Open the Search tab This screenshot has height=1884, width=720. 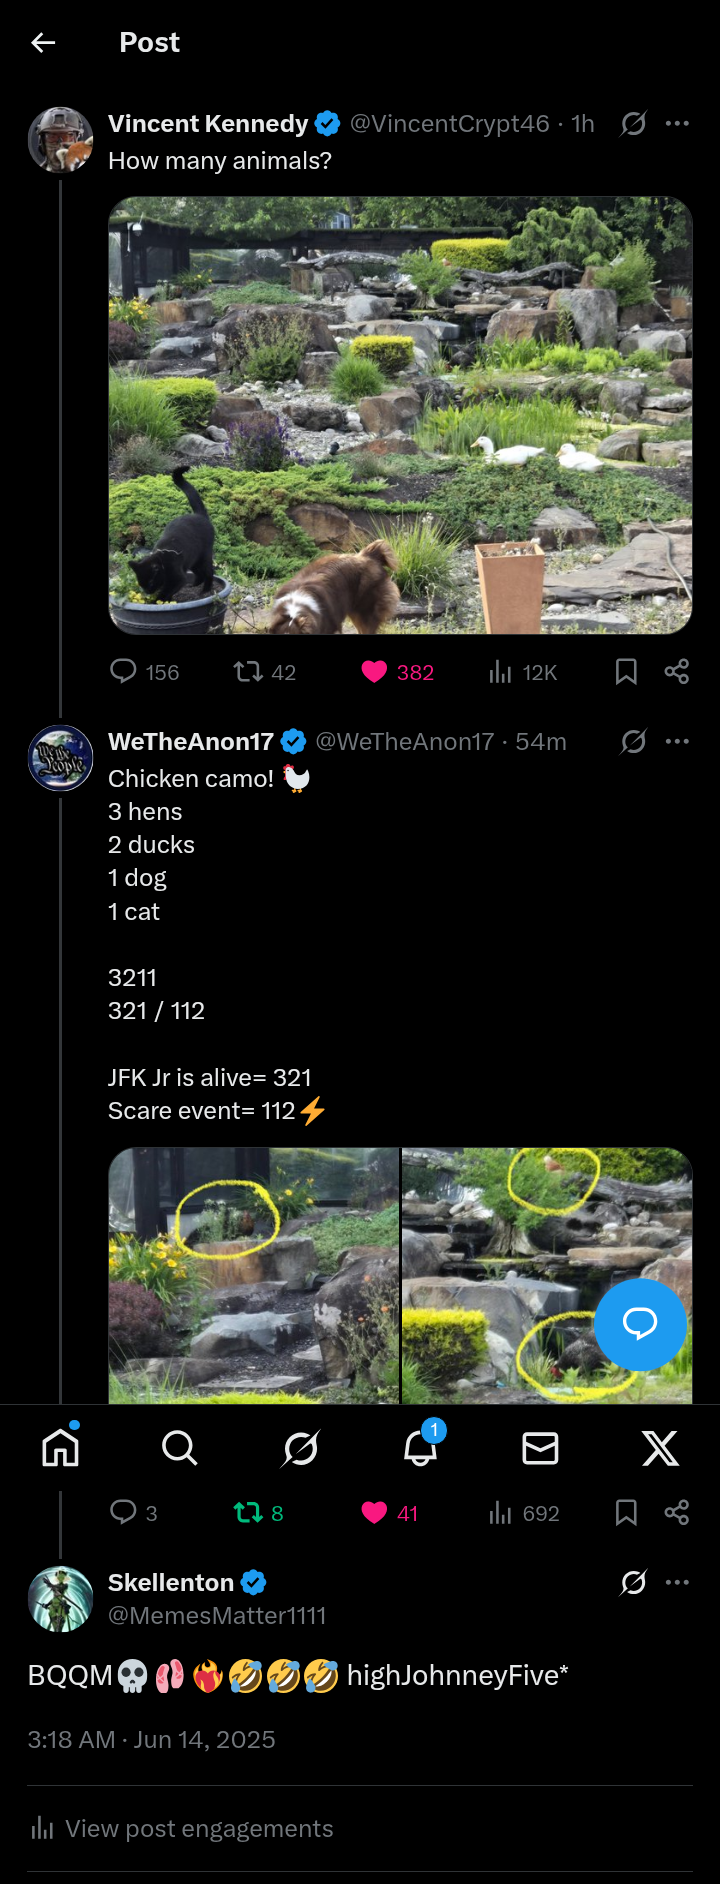pos(180,1447)
